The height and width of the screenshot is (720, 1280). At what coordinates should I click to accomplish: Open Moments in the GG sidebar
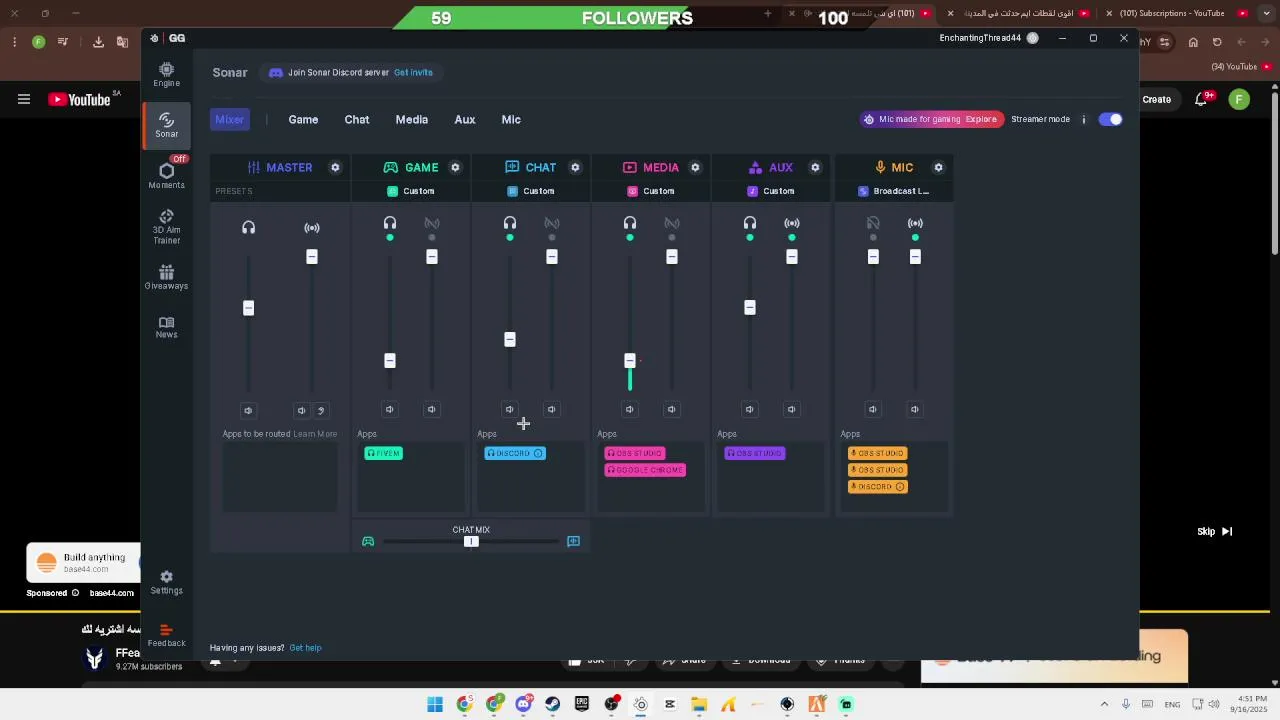point(166,175)
